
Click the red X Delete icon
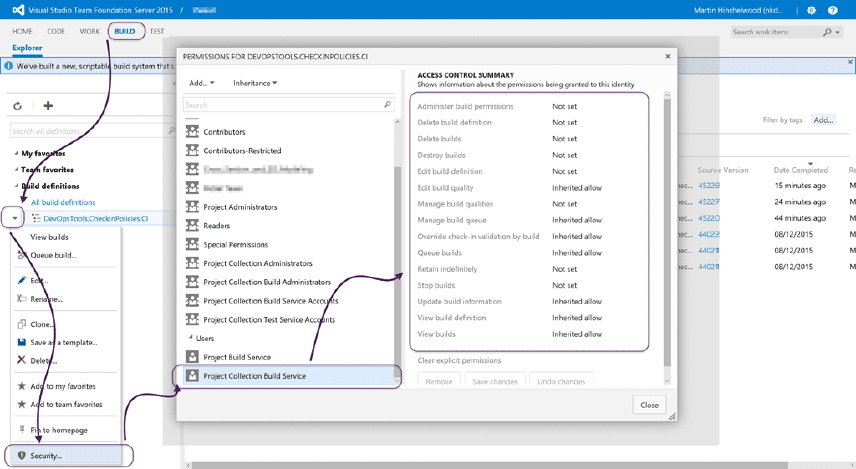21,360
